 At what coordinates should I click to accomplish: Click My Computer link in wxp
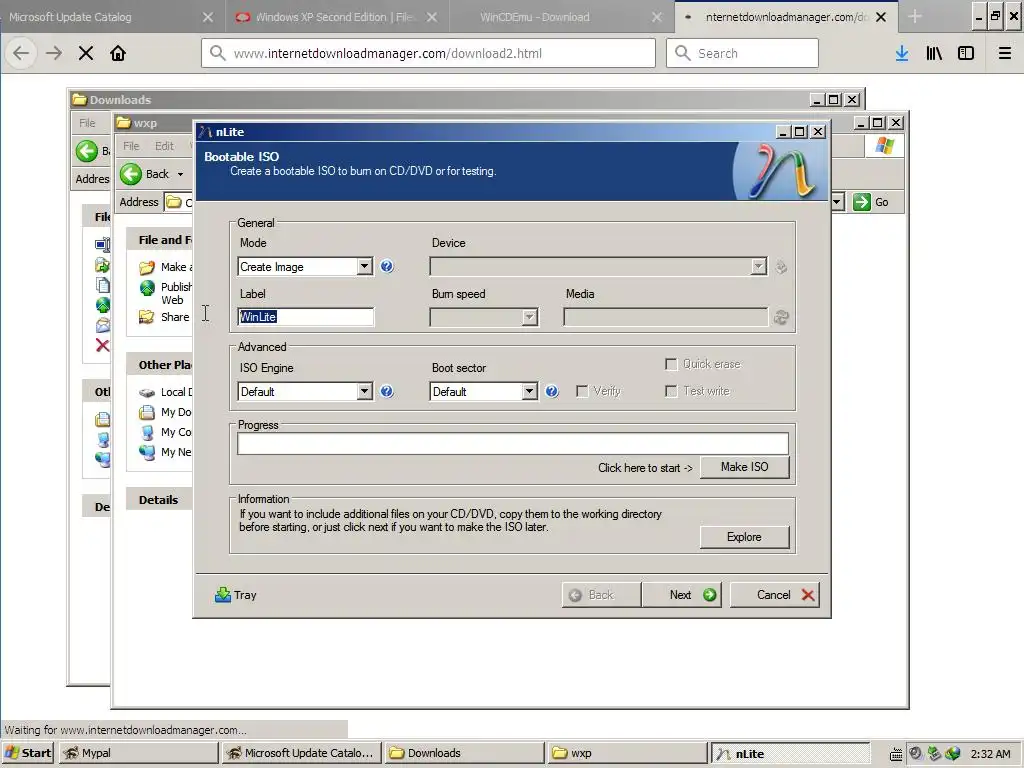point(176,432)
